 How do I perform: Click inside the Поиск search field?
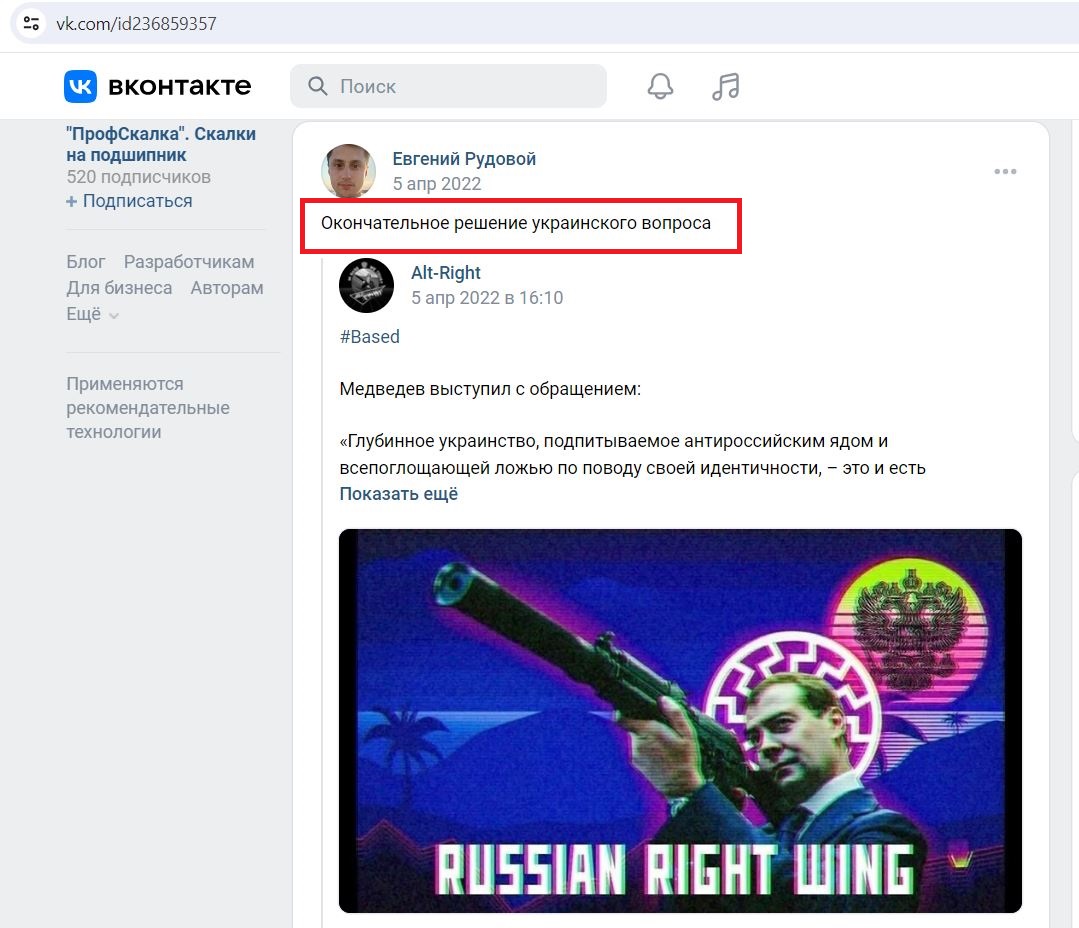pos(449,86)
